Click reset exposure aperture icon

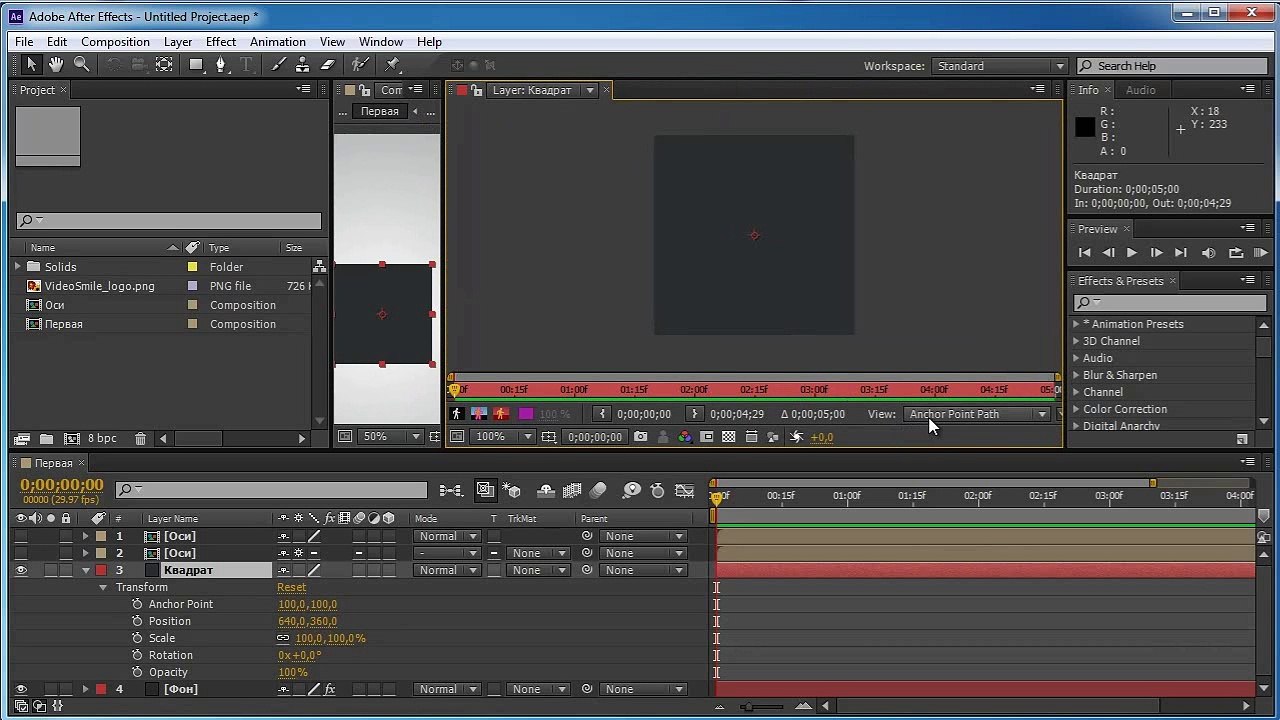tap(796, 437)
